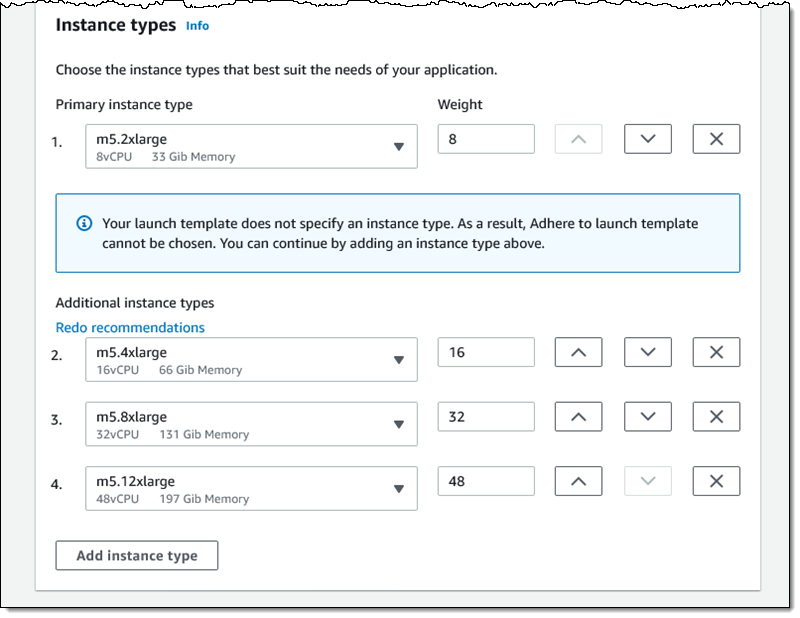Remove the m5.12xlarge instance type

click(716, 481)
